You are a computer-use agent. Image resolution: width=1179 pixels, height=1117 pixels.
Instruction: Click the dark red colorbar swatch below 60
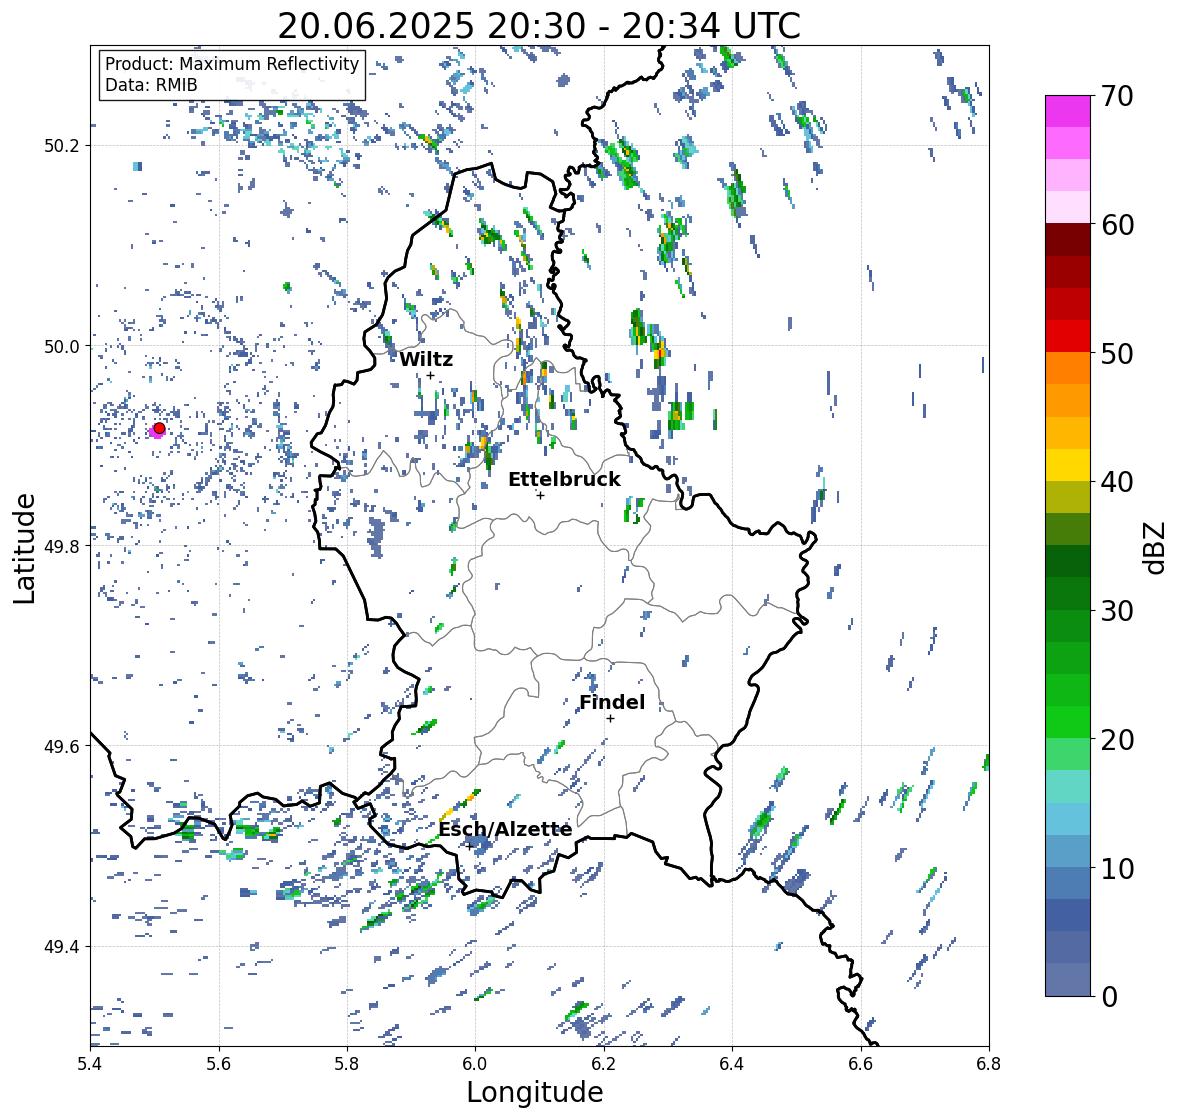[1068, 240]
